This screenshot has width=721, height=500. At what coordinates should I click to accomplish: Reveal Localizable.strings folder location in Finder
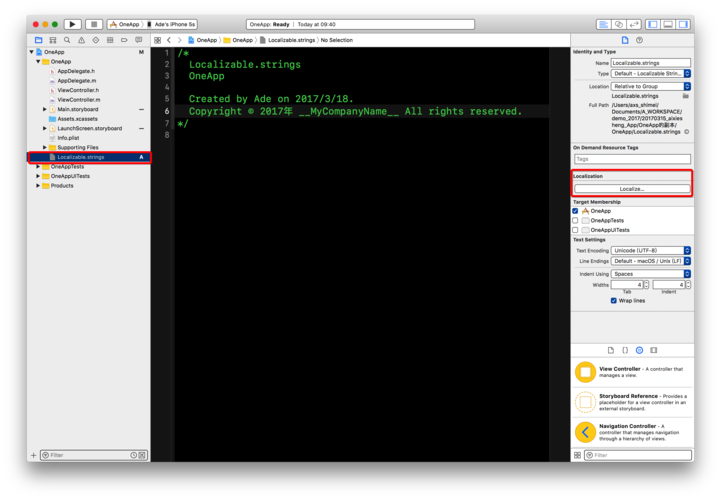pos(686,96)
